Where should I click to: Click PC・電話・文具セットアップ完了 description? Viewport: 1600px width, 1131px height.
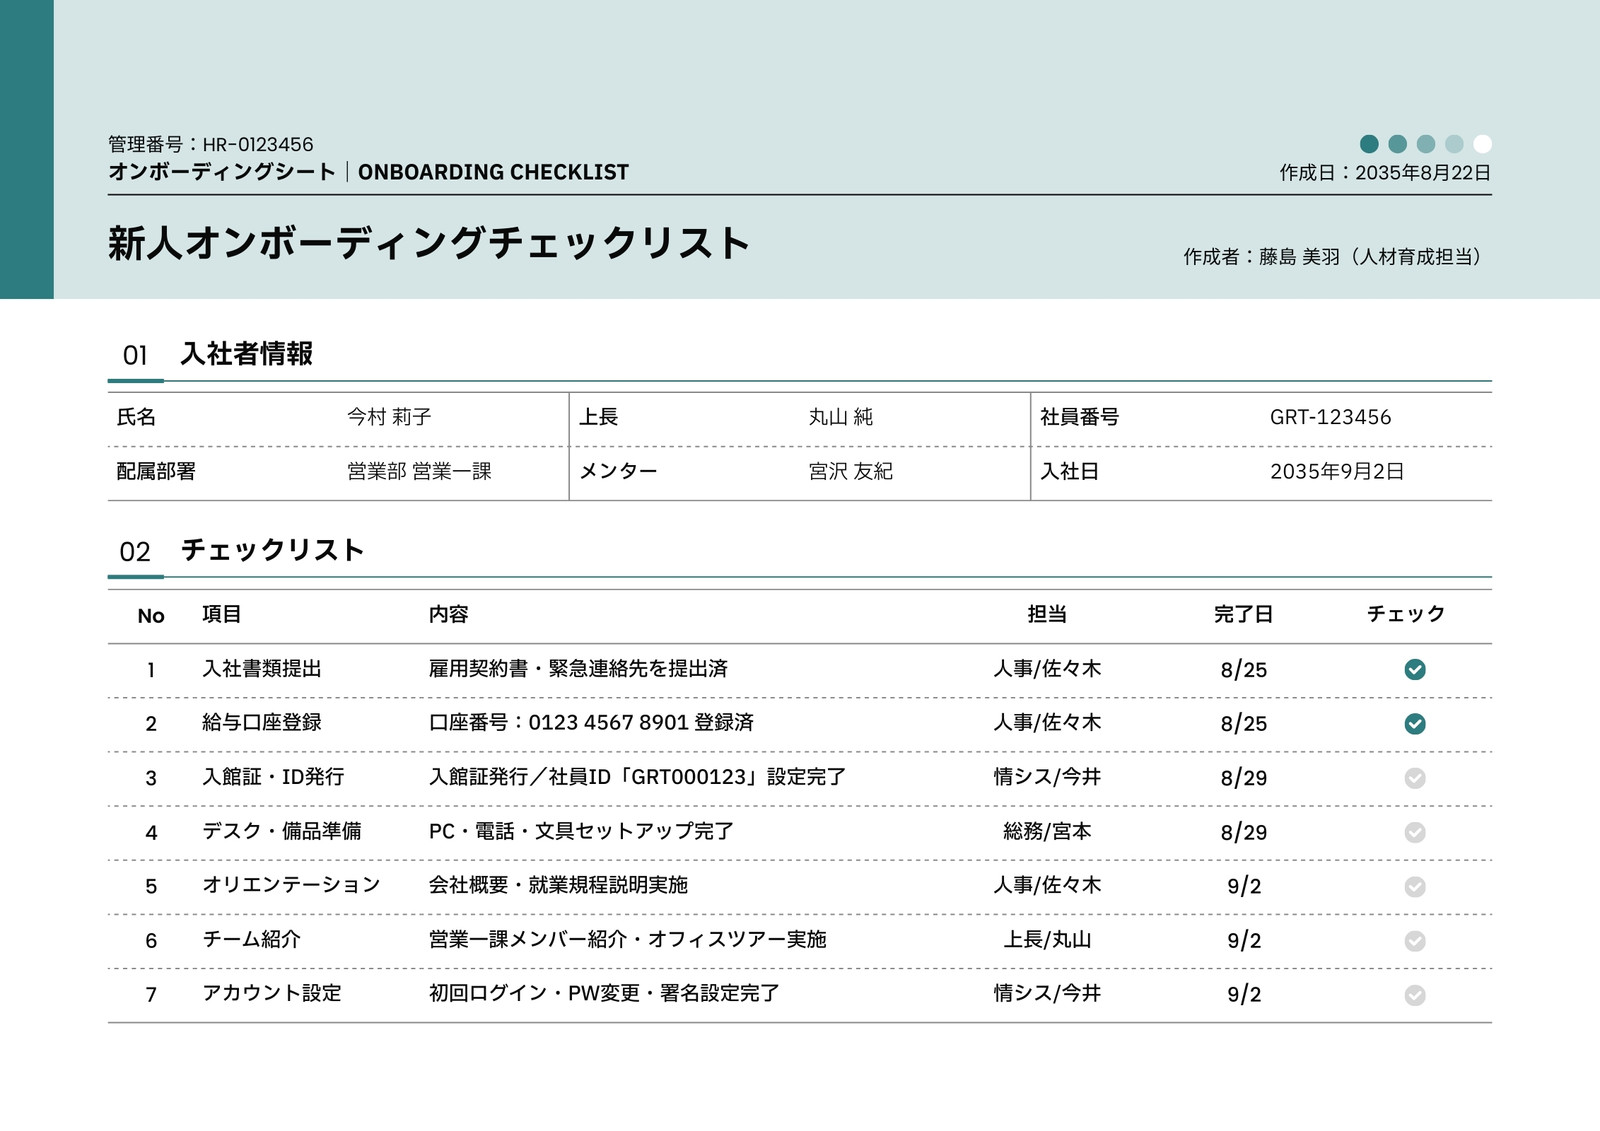tap(581, 831)
